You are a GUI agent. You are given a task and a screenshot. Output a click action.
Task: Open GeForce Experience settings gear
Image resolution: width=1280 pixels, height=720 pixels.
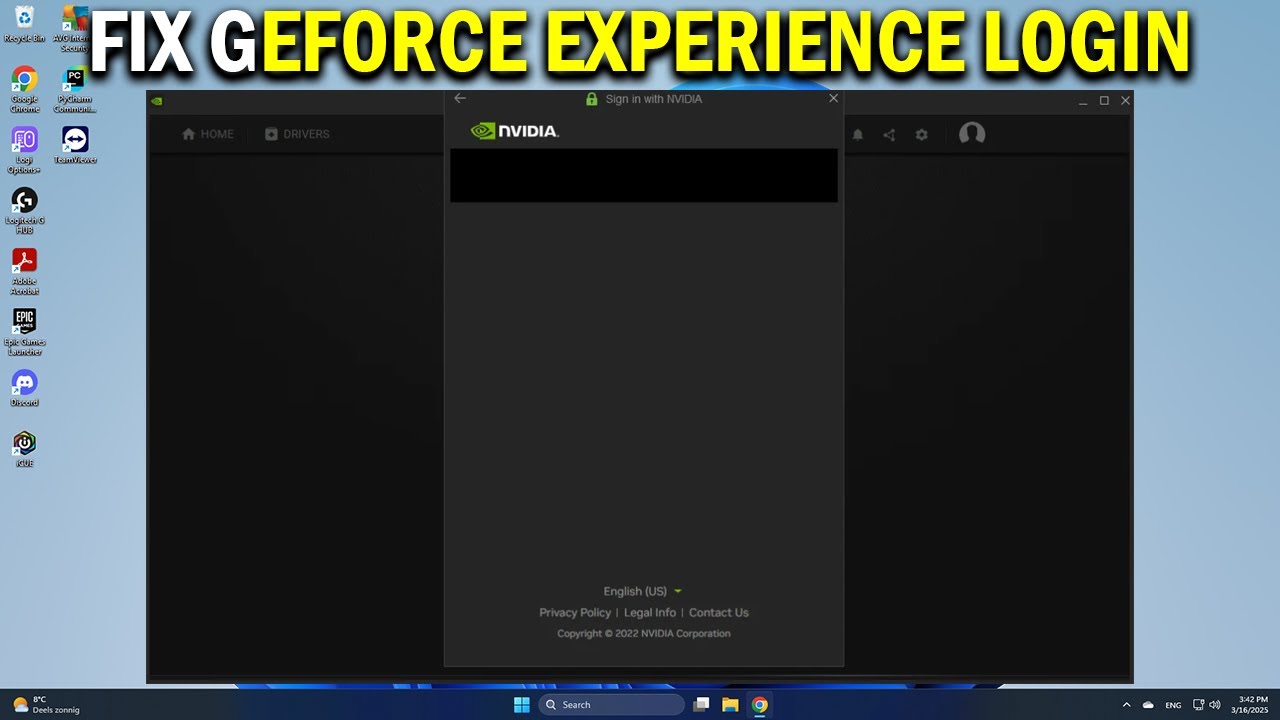coord(922,134)
